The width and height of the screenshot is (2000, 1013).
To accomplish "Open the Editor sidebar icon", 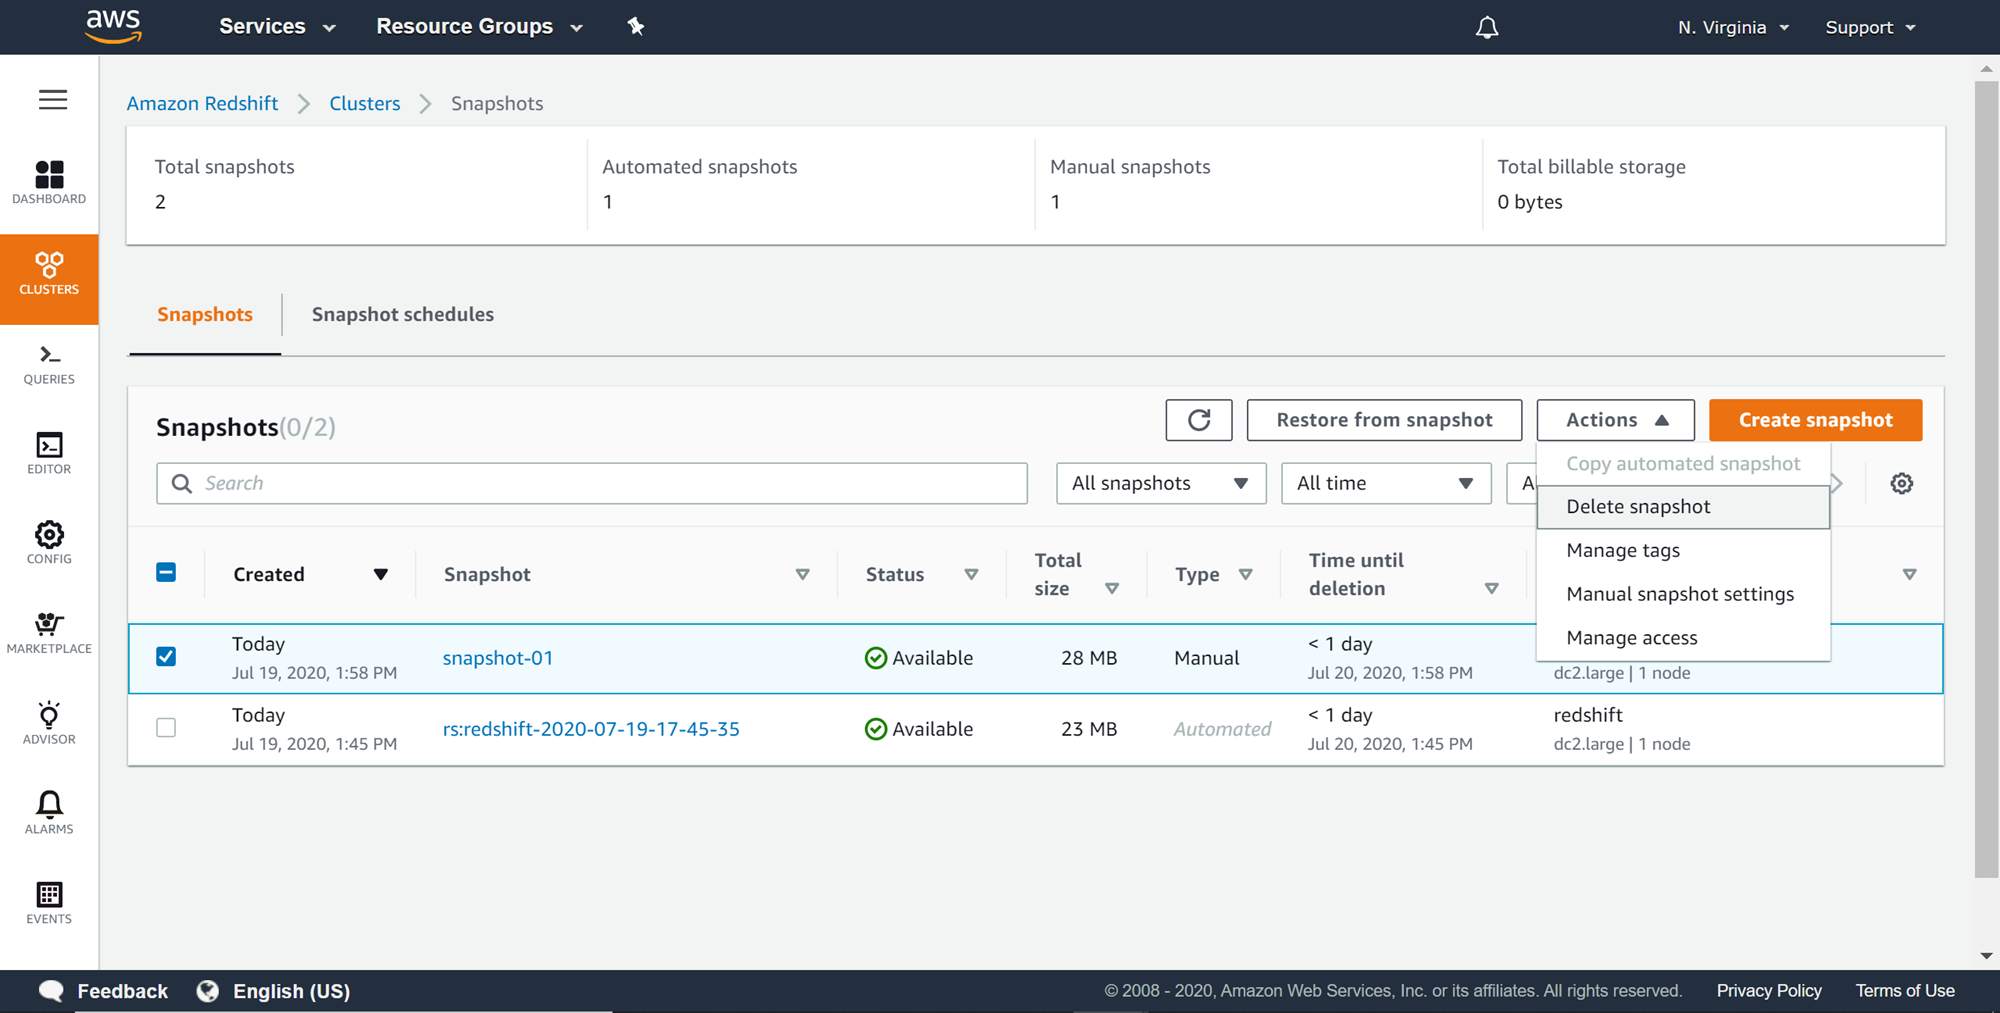I will tap(49, 453).
